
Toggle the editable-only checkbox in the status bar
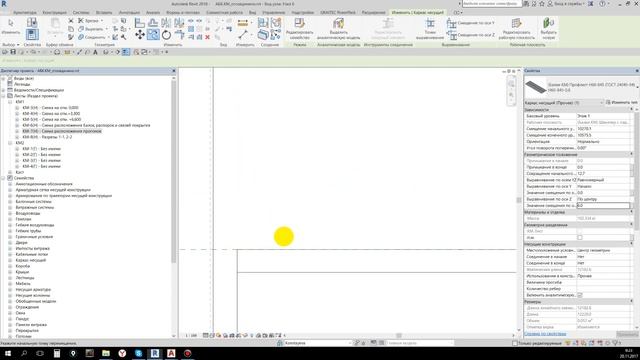[515, 343]
